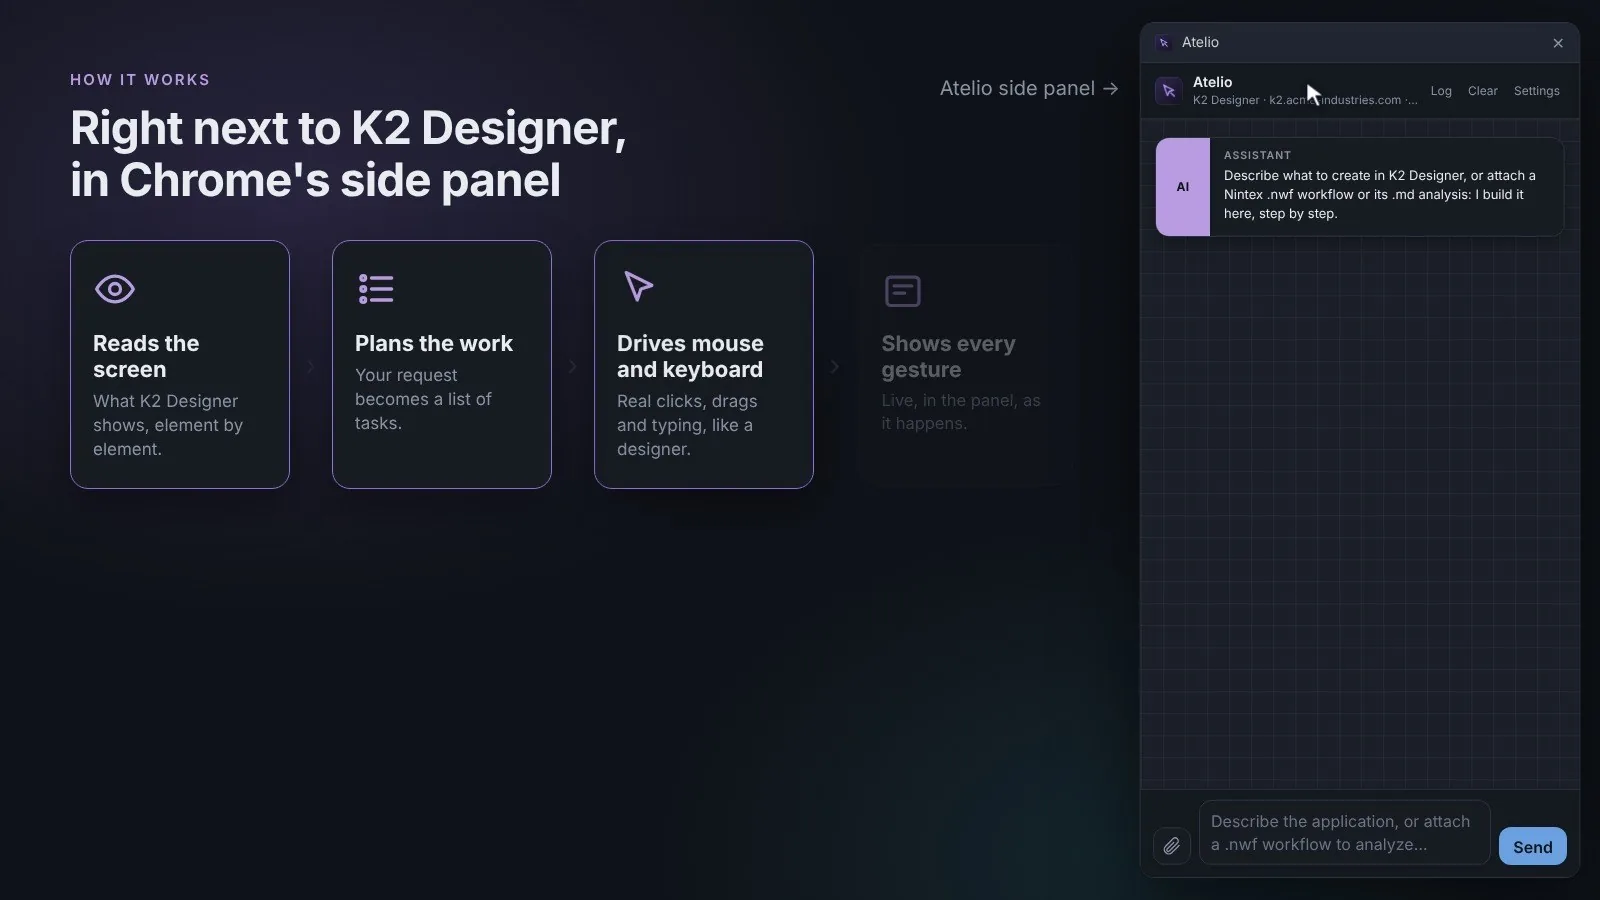Focus the Describe the application input field
The height and width of the screenshot is (900, 1600).
[x=1344, y=833]
